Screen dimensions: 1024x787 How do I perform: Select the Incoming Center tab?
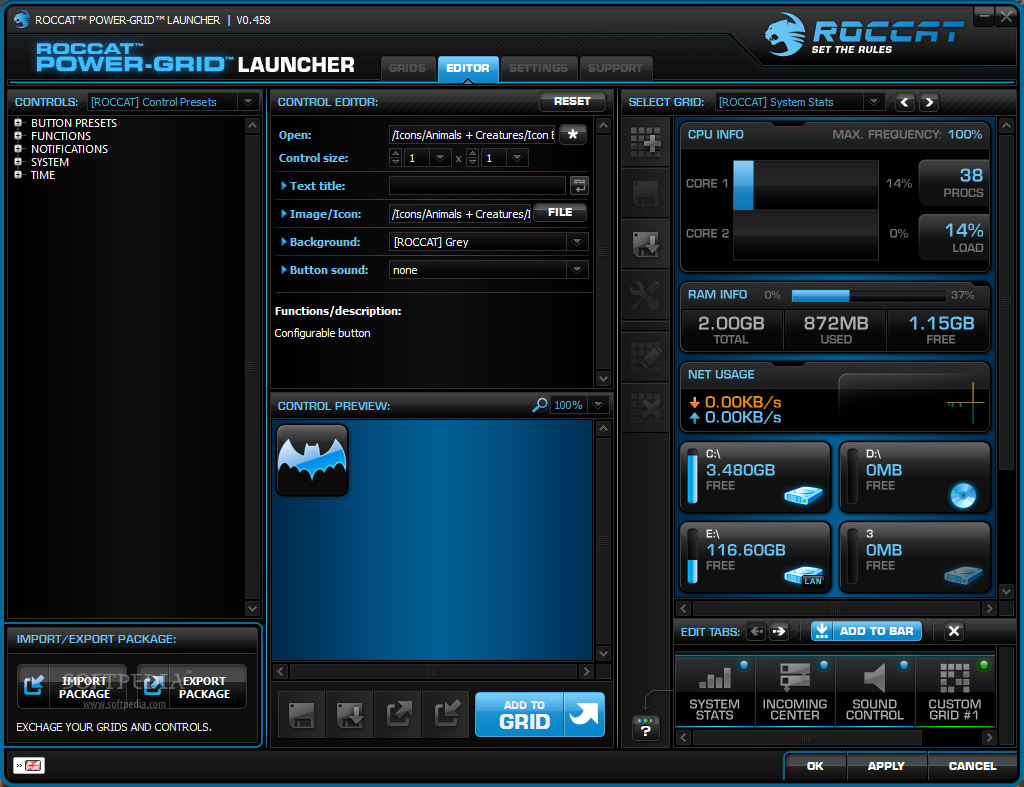tap(794, 691)
